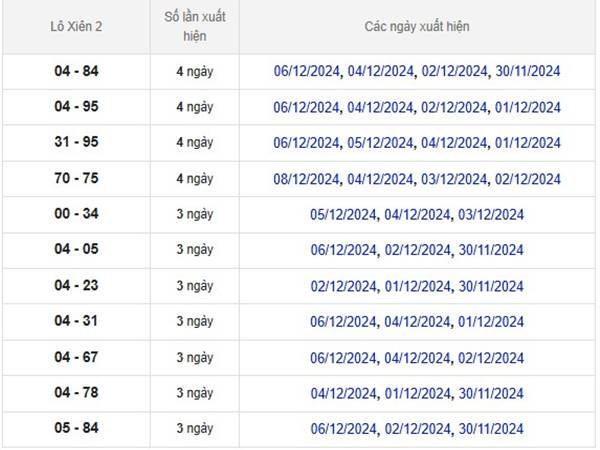Click the 'Các ngày xuất hiện' column header
The image size is (600, 450).
click(x=417, y=26)
